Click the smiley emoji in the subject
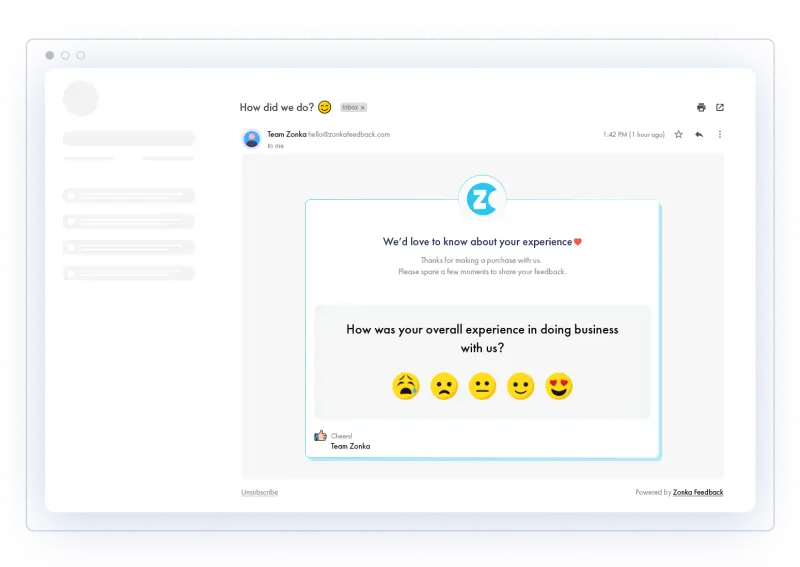Screen dimensions: 800x567 [324, 107]
